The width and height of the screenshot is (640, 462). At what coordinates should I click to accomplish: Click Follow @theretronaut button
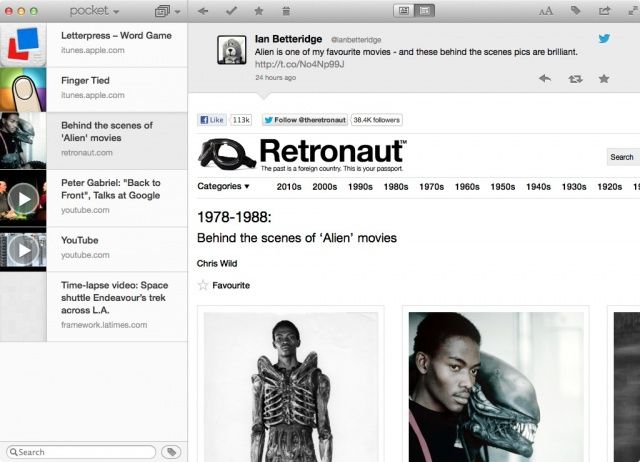(305, 120)
